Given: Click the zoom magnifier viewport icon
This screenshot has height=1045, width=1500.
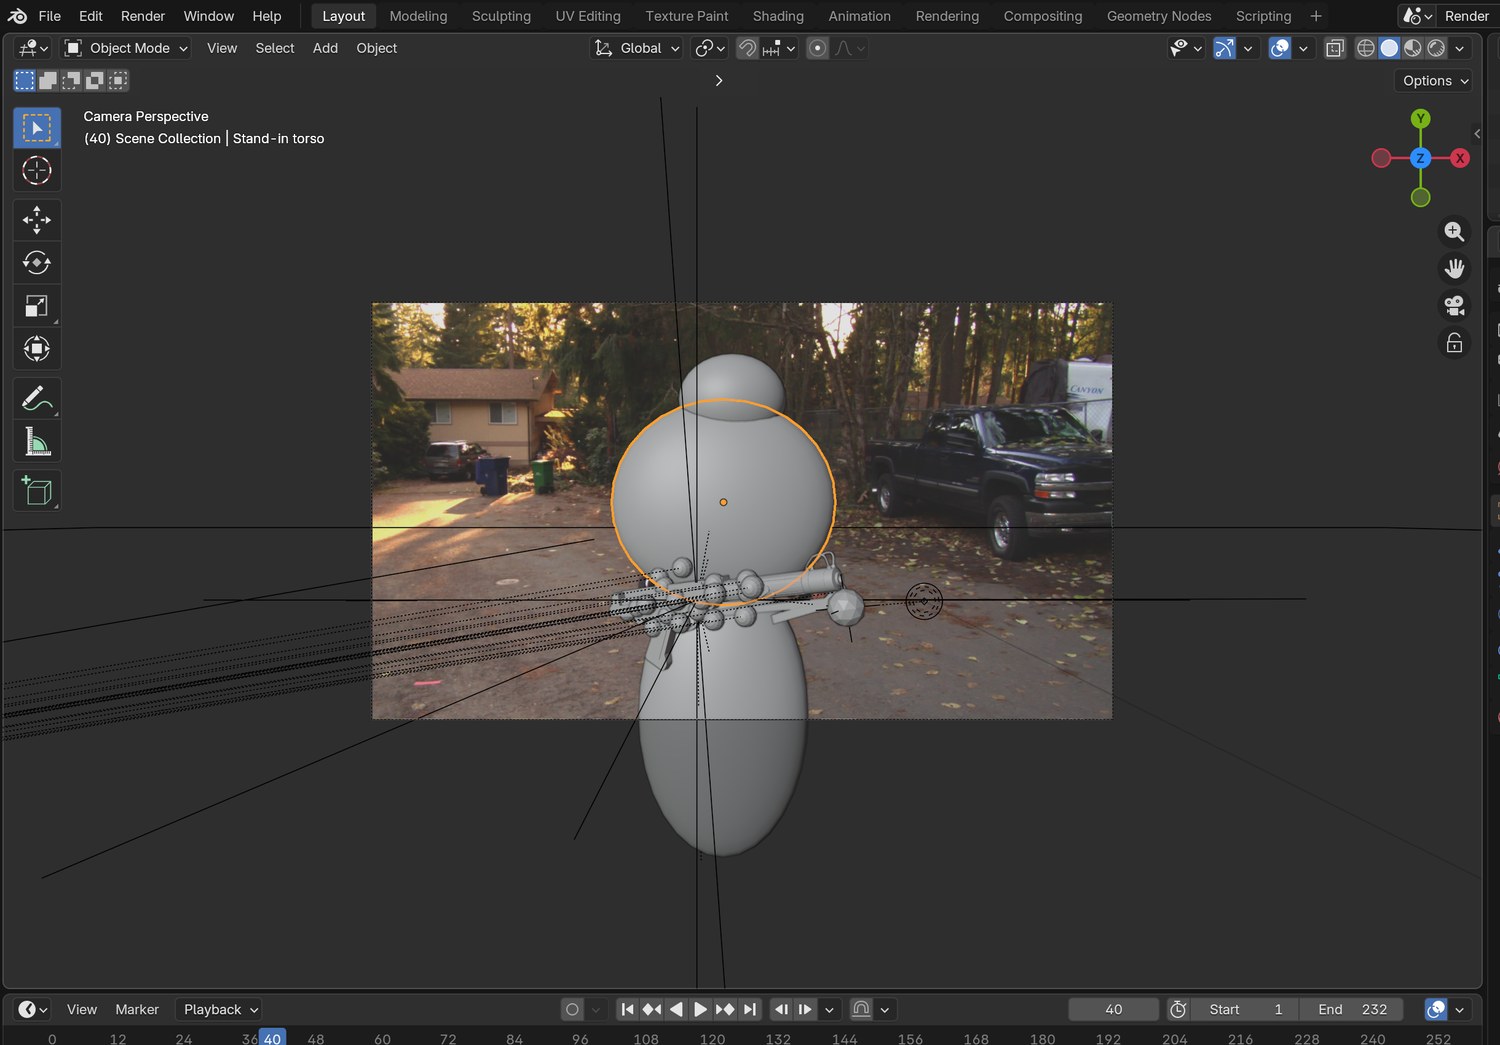Looking at the screenshot, I should [x=1454, y=232].
